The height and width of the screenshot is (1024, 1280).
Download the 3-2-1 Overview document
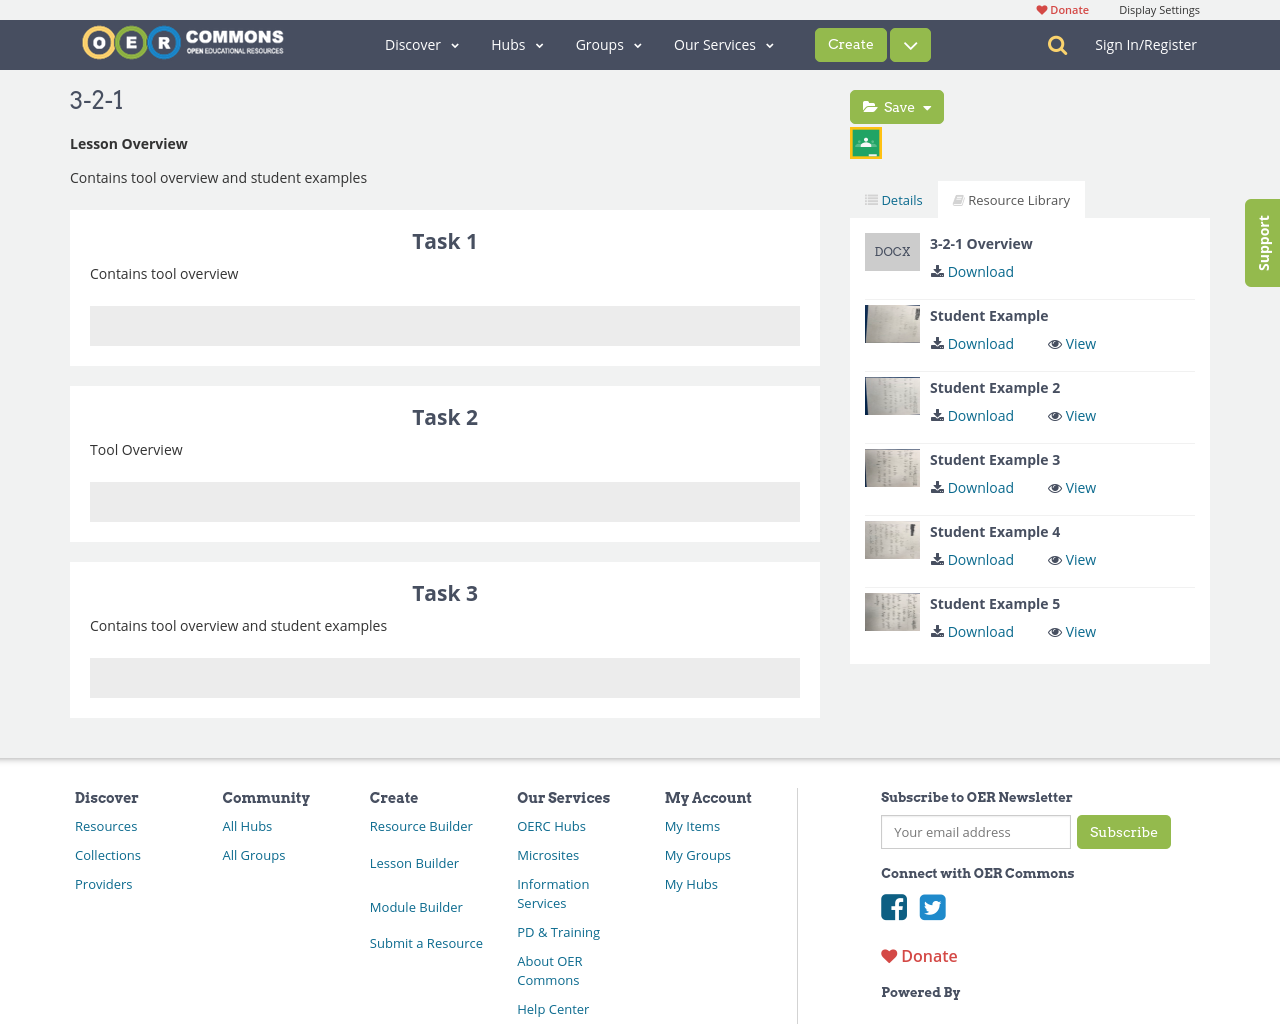[971, 271]
